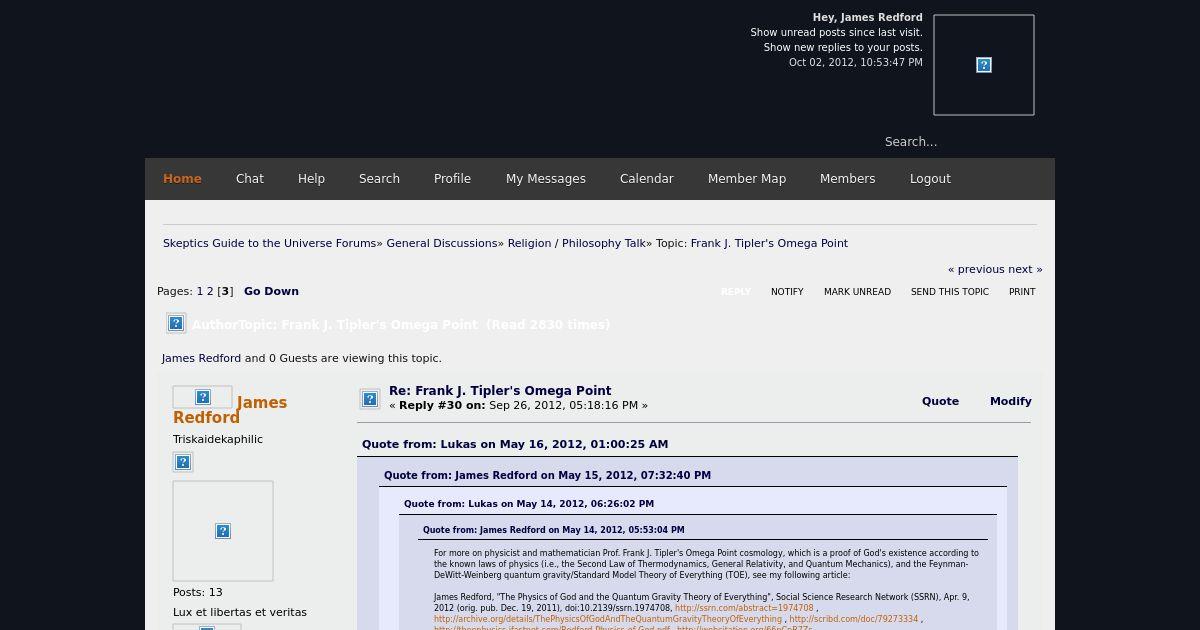Viewport: 1200px width, 630px height.
Task: Click Modify on reply #30
Action: (x=1011, y=401)
